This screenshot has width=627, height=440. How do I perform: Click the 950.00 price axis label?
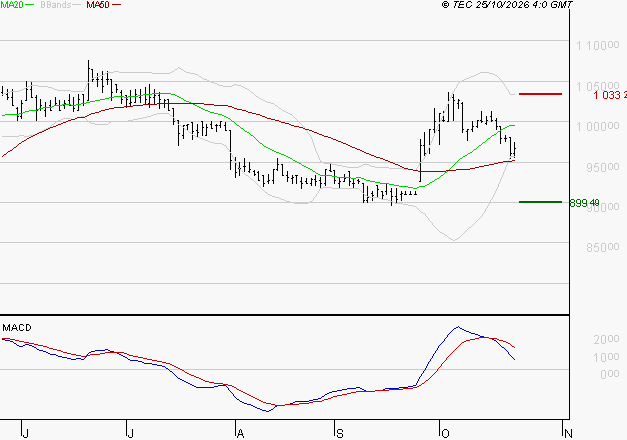(603, 167)
